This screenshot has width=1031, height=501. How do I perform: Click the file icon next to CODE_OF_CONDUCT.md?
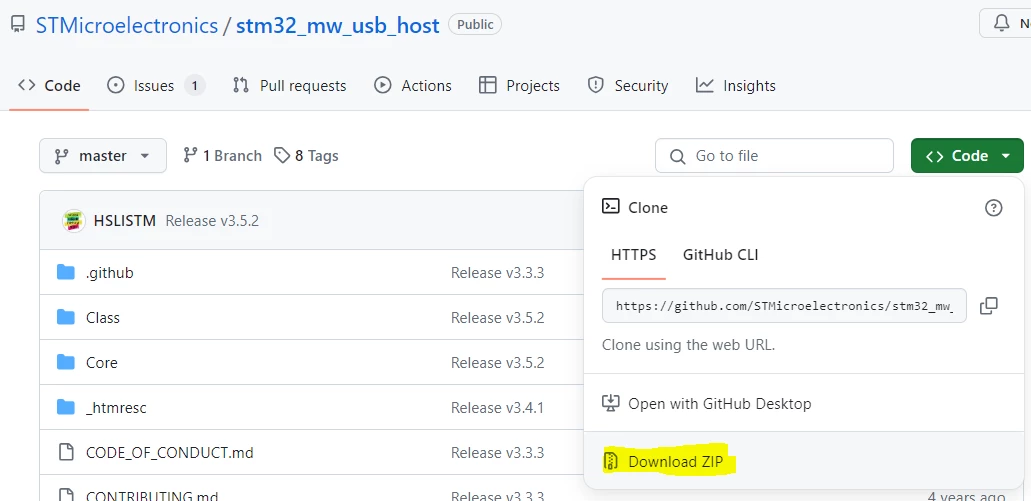[66, 452]
